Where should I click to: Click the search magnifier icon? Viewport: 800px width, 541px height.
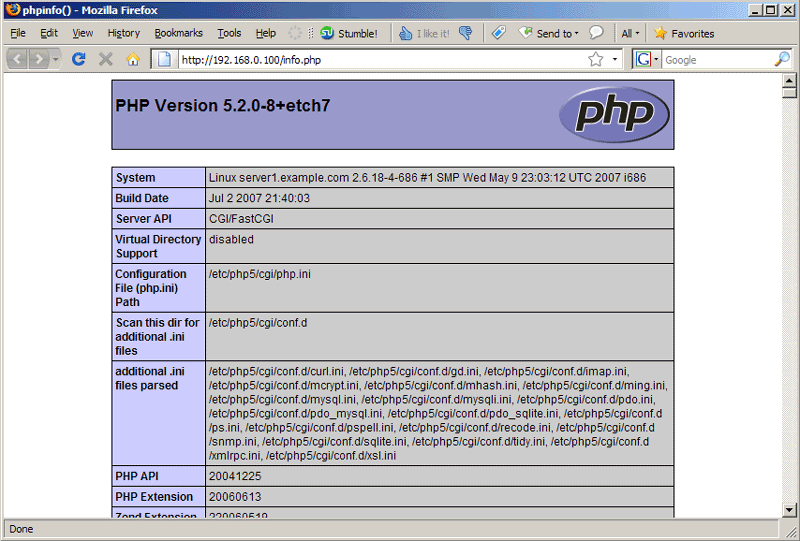point(782,60)
